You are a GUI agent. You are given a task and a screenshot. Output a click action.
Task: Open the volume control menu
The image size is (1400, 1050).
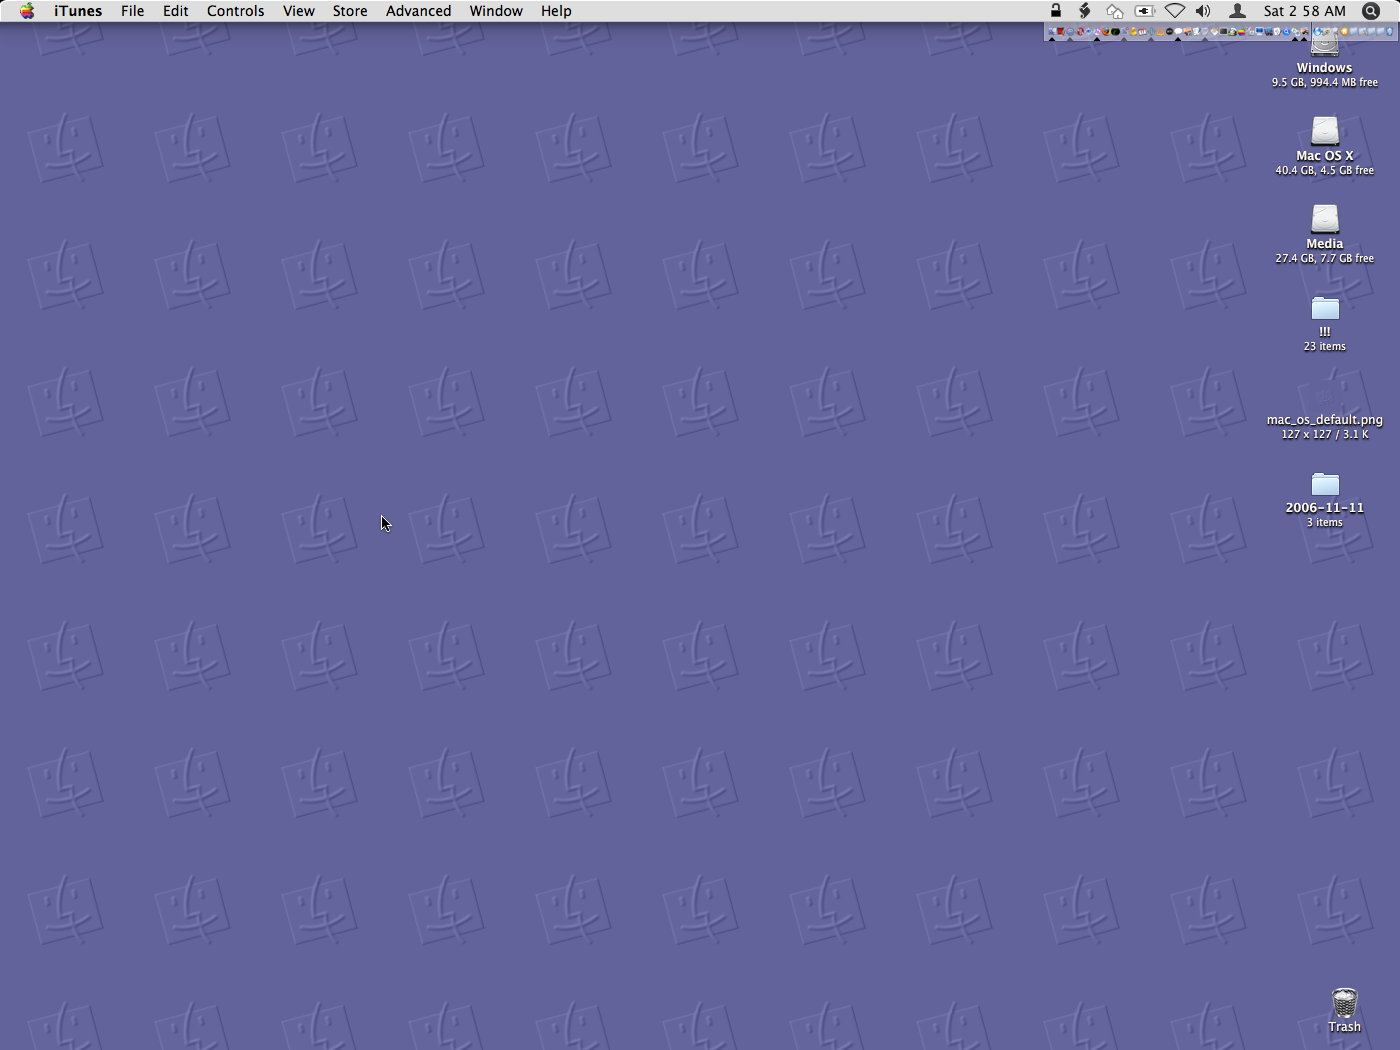1203,11
